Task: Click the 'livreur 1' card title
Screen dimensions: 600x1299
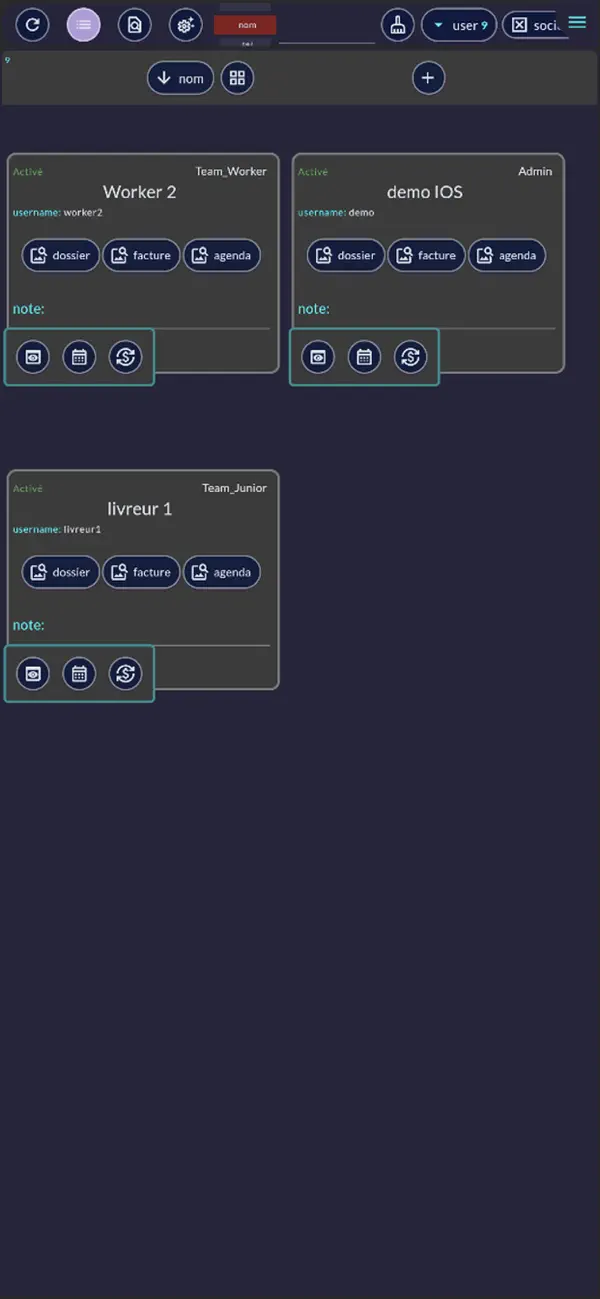Action: (140, 509)
